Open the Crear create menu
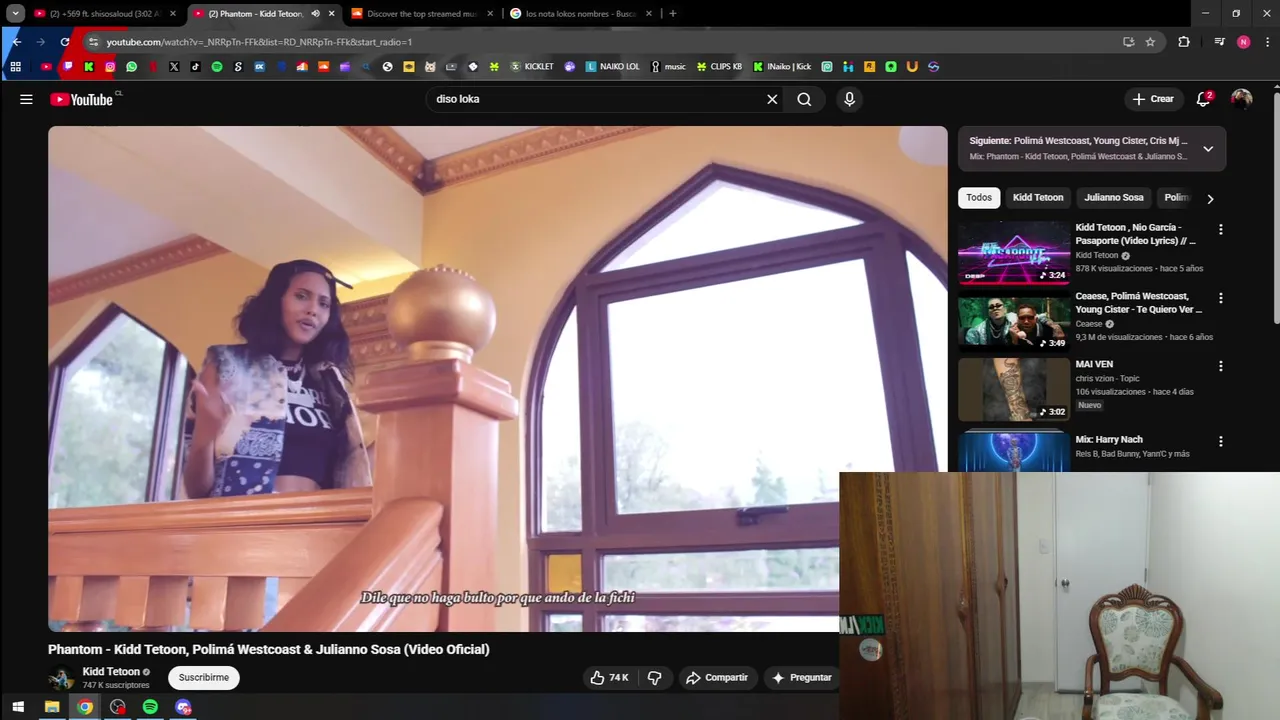Screen dimensions: 1280x720 coord(1153,99)
